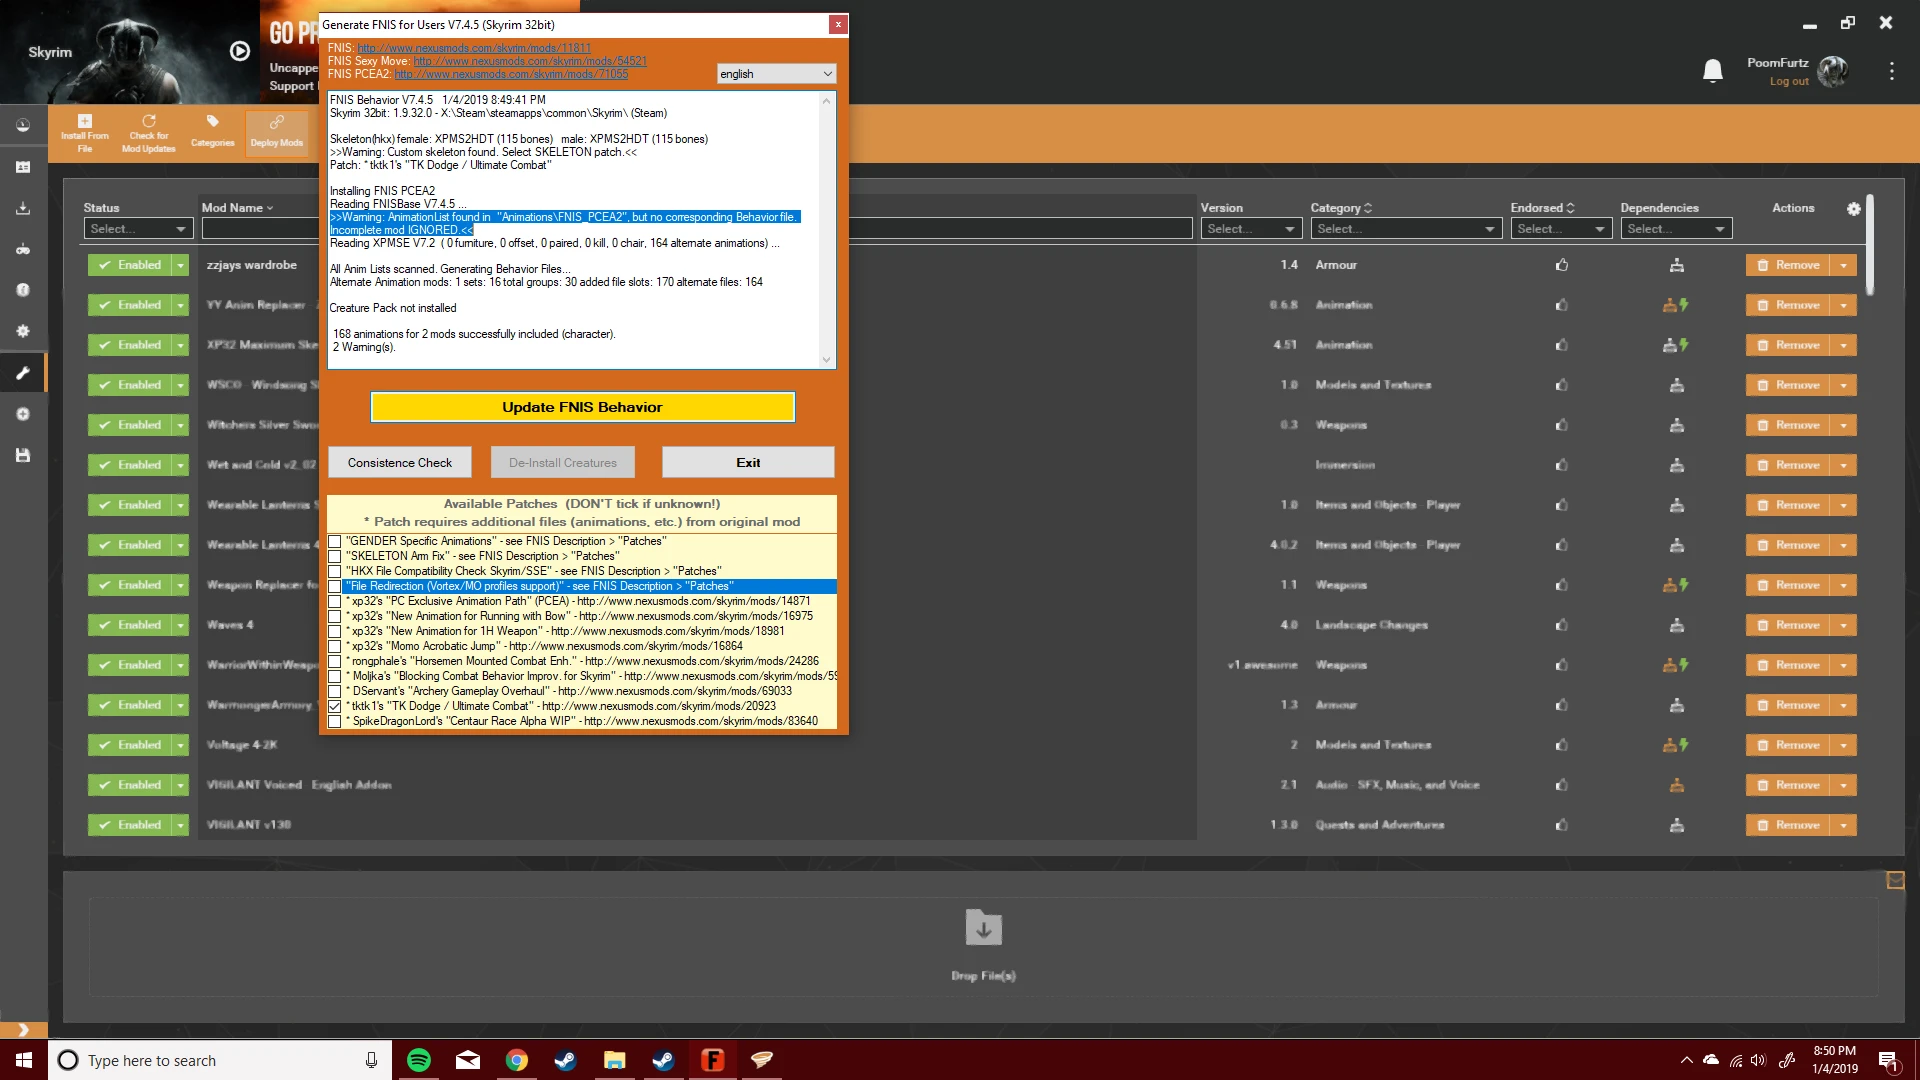The height and width of the screenshot is (1080, 1920).
Task: Expand the Vortex sidebar bottom arrow
Action: [23, 1029]
